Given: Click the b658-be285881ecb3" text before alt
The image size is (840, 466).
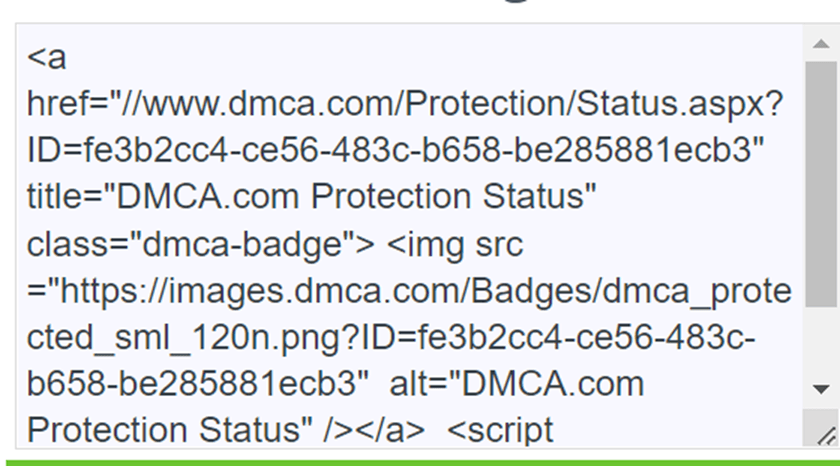Looking at the screenshot, I should (x=198, y=385).
